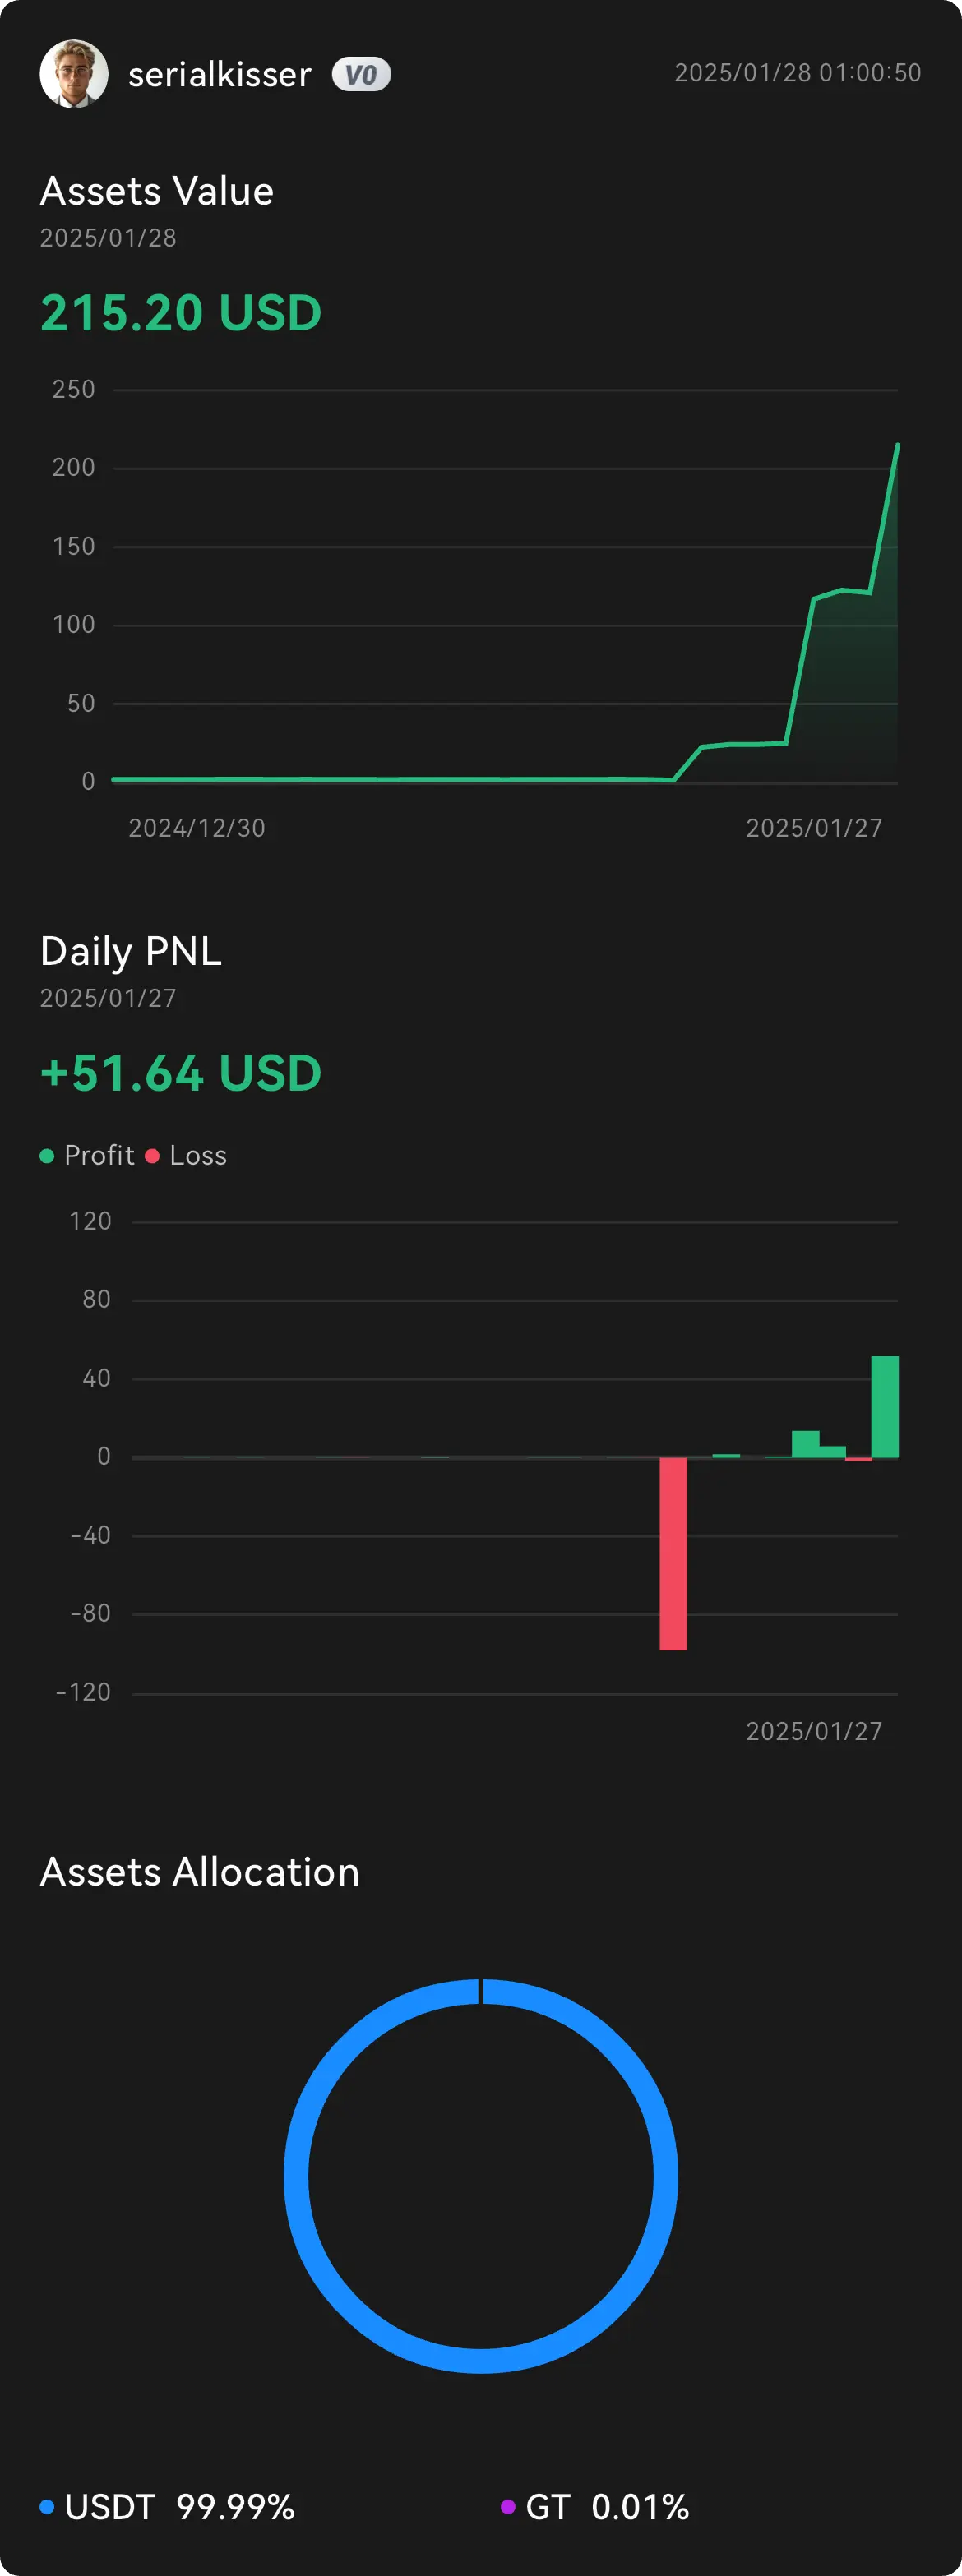The height and width of the screenshot is (2576, 962).
Task: Select the tallest green profit bar
Action: point(885,1407)
